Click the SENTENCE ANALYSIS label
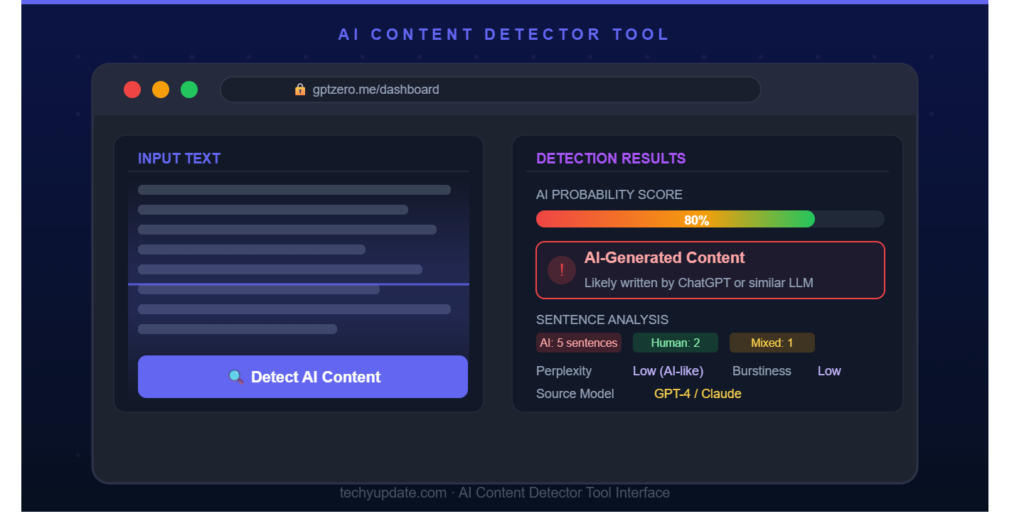 (602, 320)
